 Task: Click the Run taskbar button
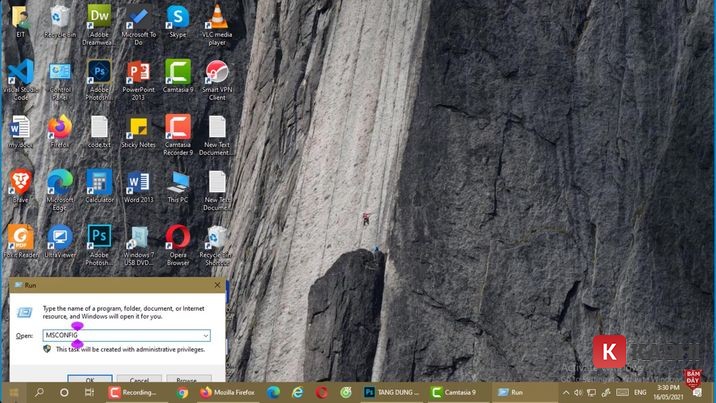pyautogui.click(x=523, y=393)
